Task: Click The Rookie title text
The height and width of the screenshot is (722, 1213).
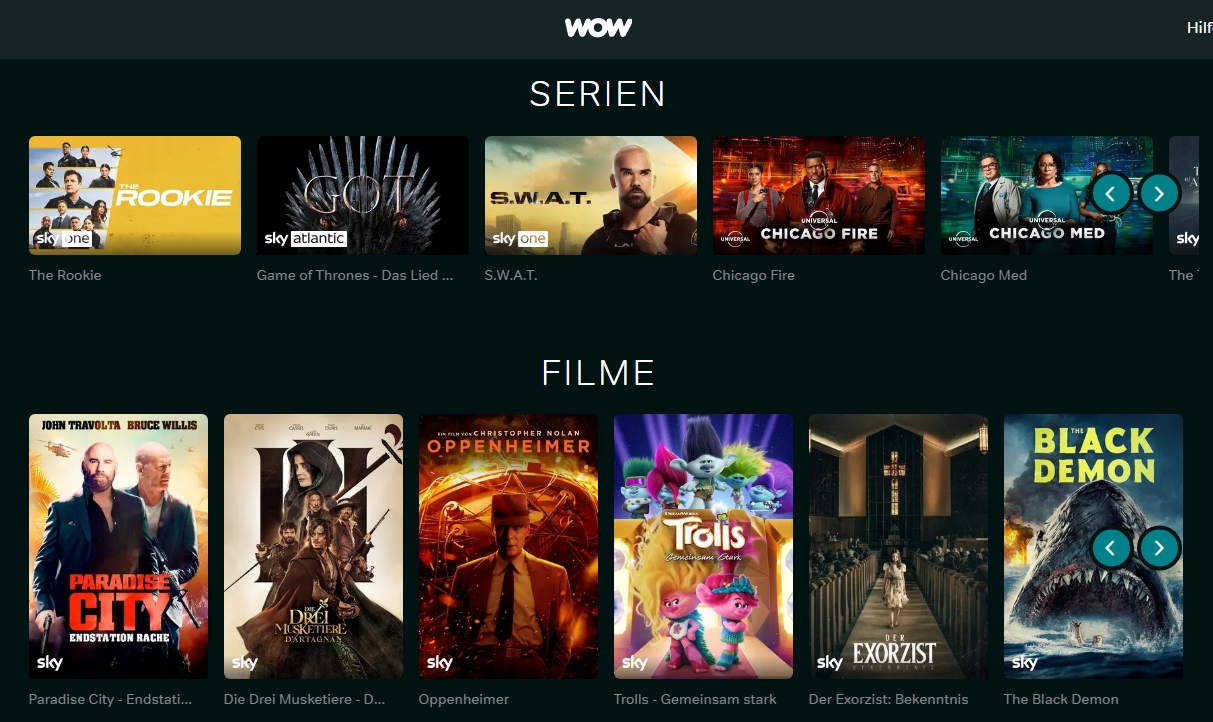Action: coord(65,275)
